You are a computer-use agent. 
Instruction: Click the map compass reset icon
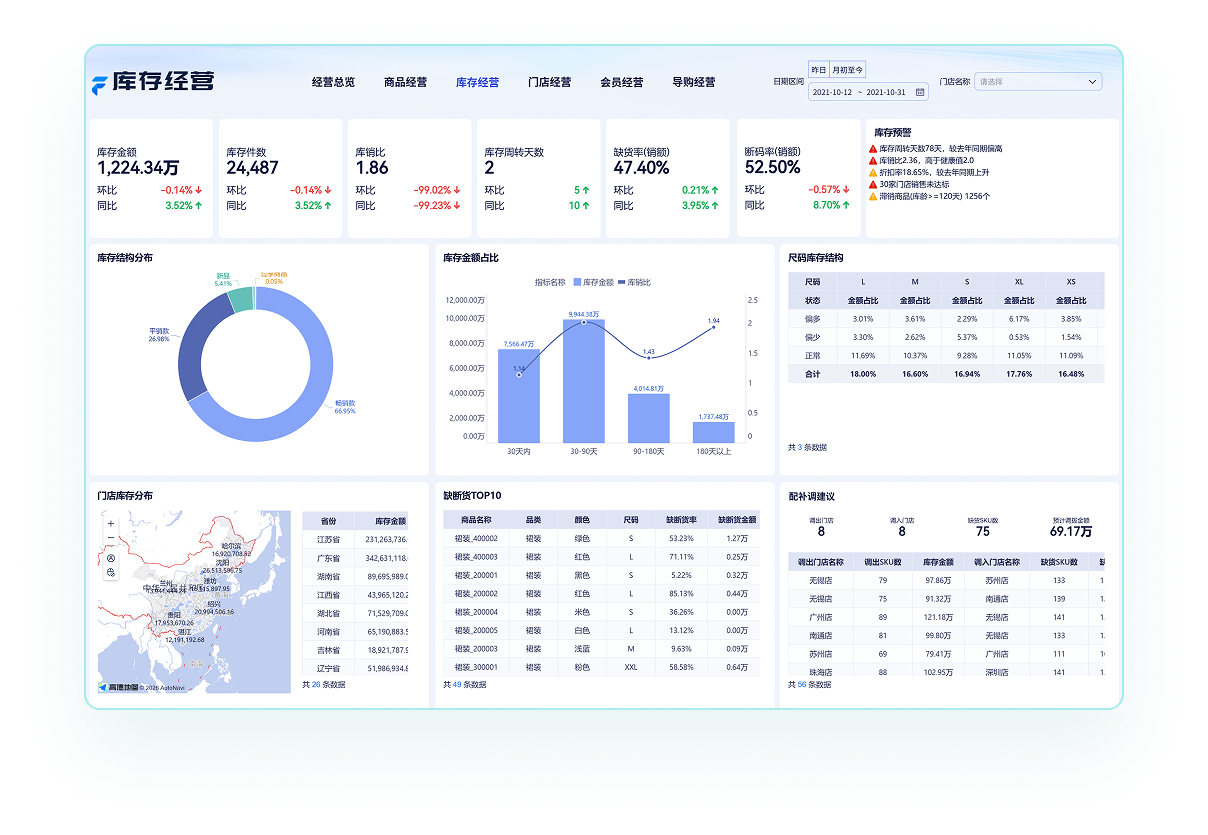coord(111,558)
